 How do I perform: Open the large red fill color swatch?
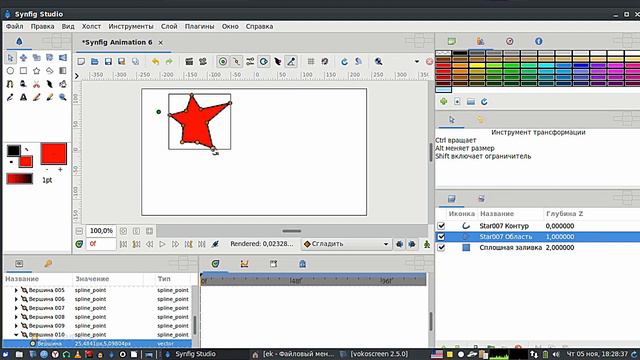click(53, 153)
